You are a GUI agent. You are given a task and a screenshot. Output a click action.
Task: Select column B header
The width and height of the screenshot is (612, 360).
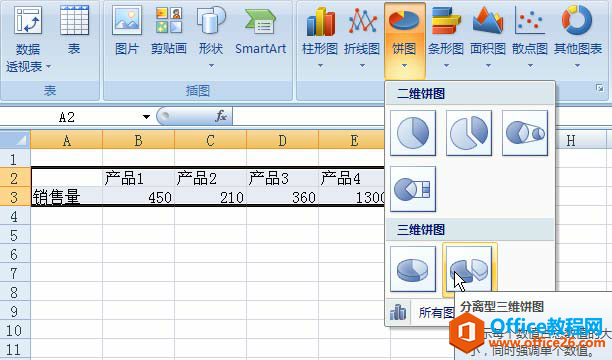[139, 140]
